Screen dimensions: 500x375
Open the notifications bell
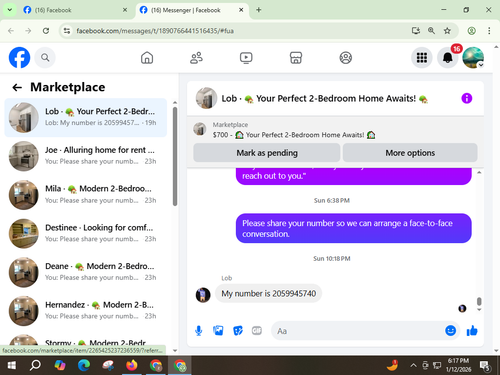point(448,58)
